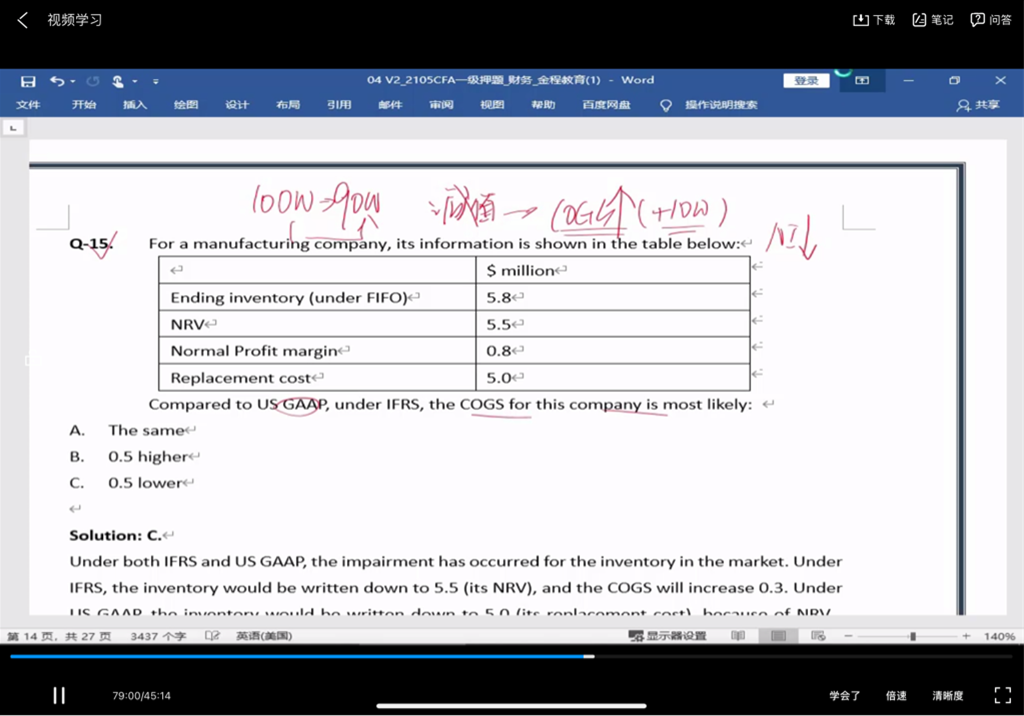Open ribbon display options icon
Viewport: 1024px width, 716px height.
862,80
